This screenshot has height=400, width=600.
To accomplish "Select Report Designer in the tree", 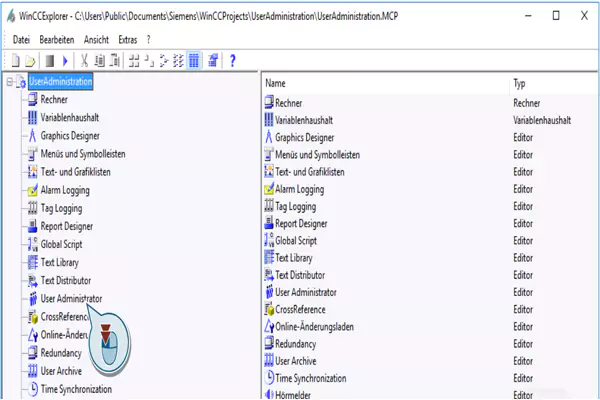I will pyautogui.click(x=67, y=226).
